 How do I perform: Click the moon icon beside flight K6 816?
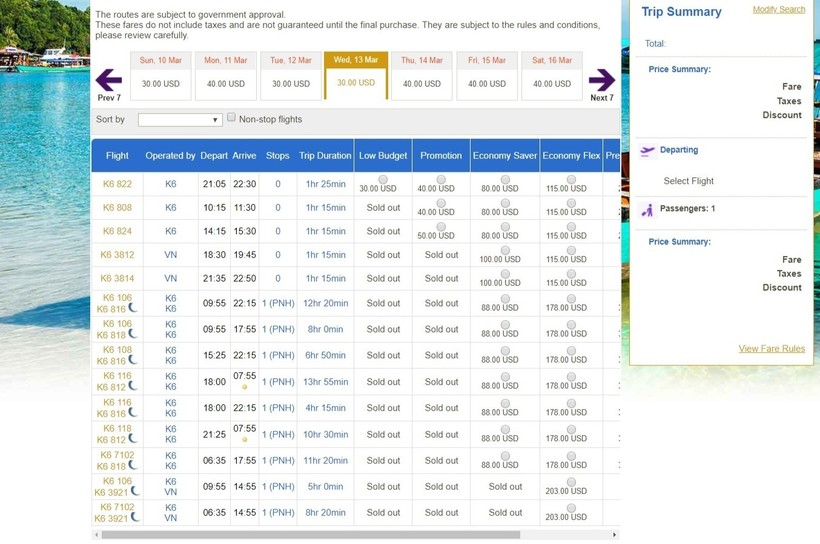coord(133,308)
